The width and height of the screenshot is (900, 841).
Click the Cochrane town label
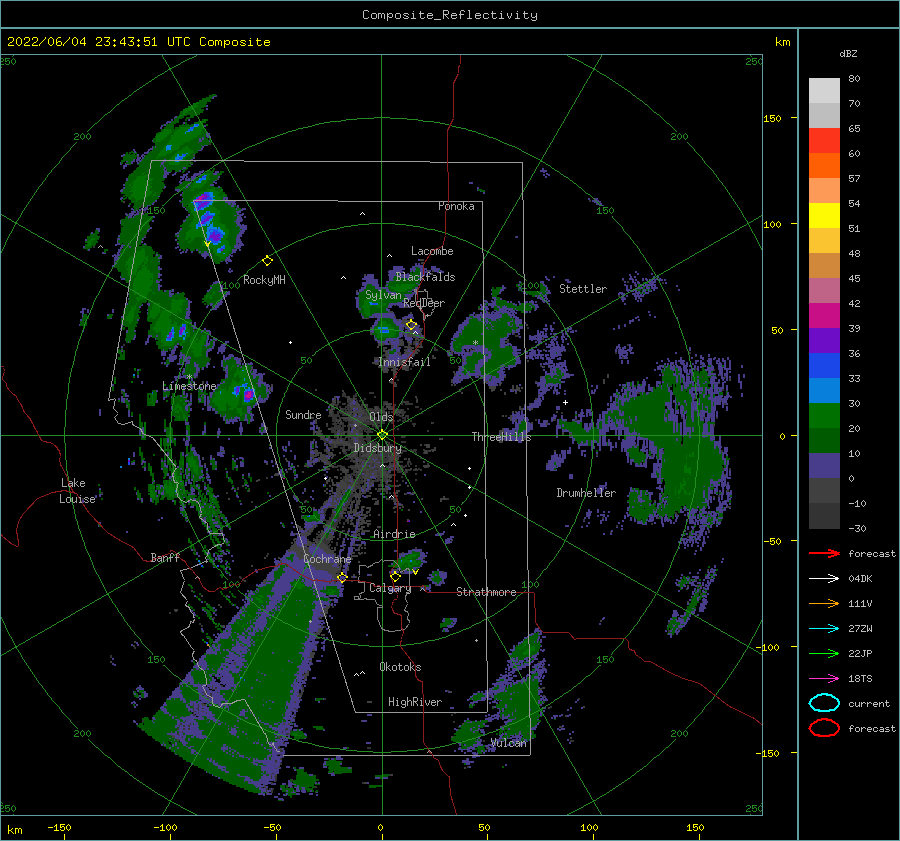[327, 559]
